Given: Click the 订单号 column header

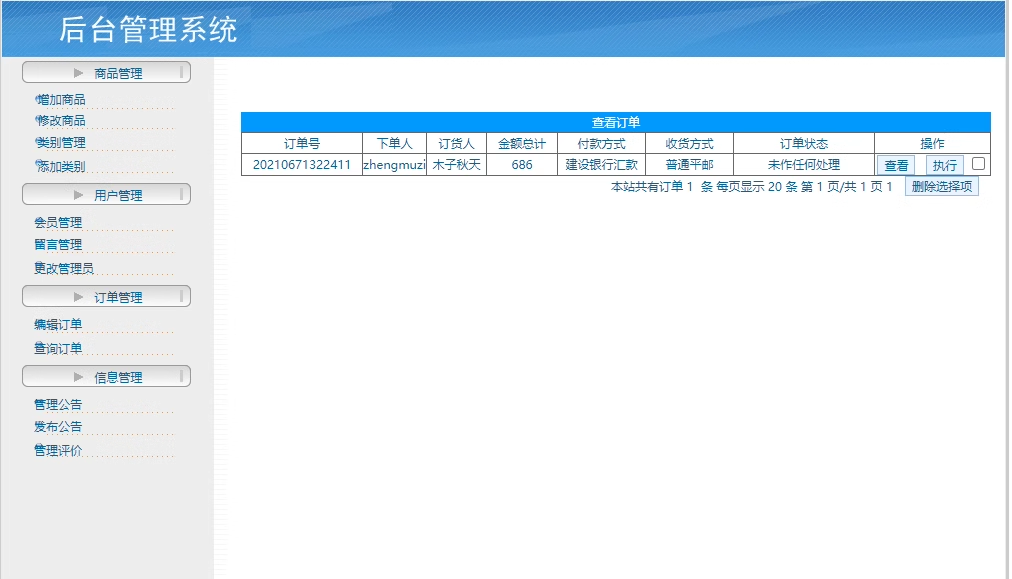Looking at the screenshot, I should [x=301, y=143].
